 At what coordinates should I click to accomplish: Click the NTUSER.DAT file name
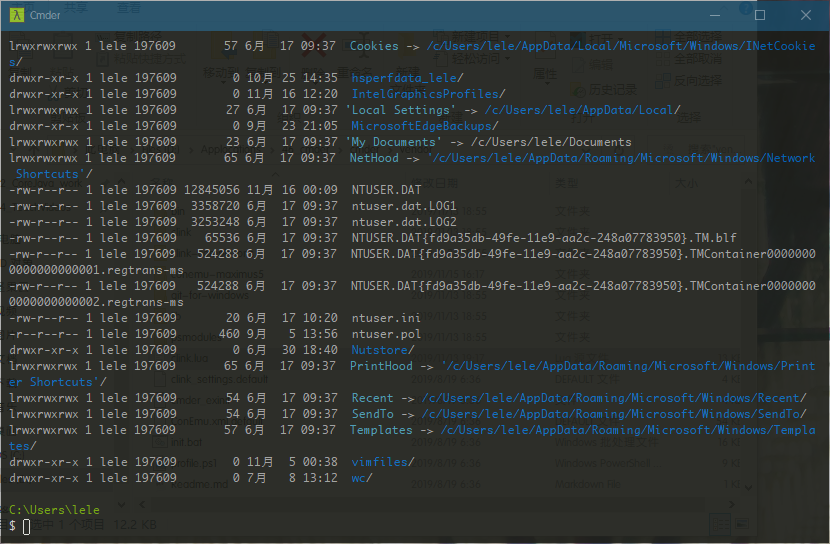point(387,190)
